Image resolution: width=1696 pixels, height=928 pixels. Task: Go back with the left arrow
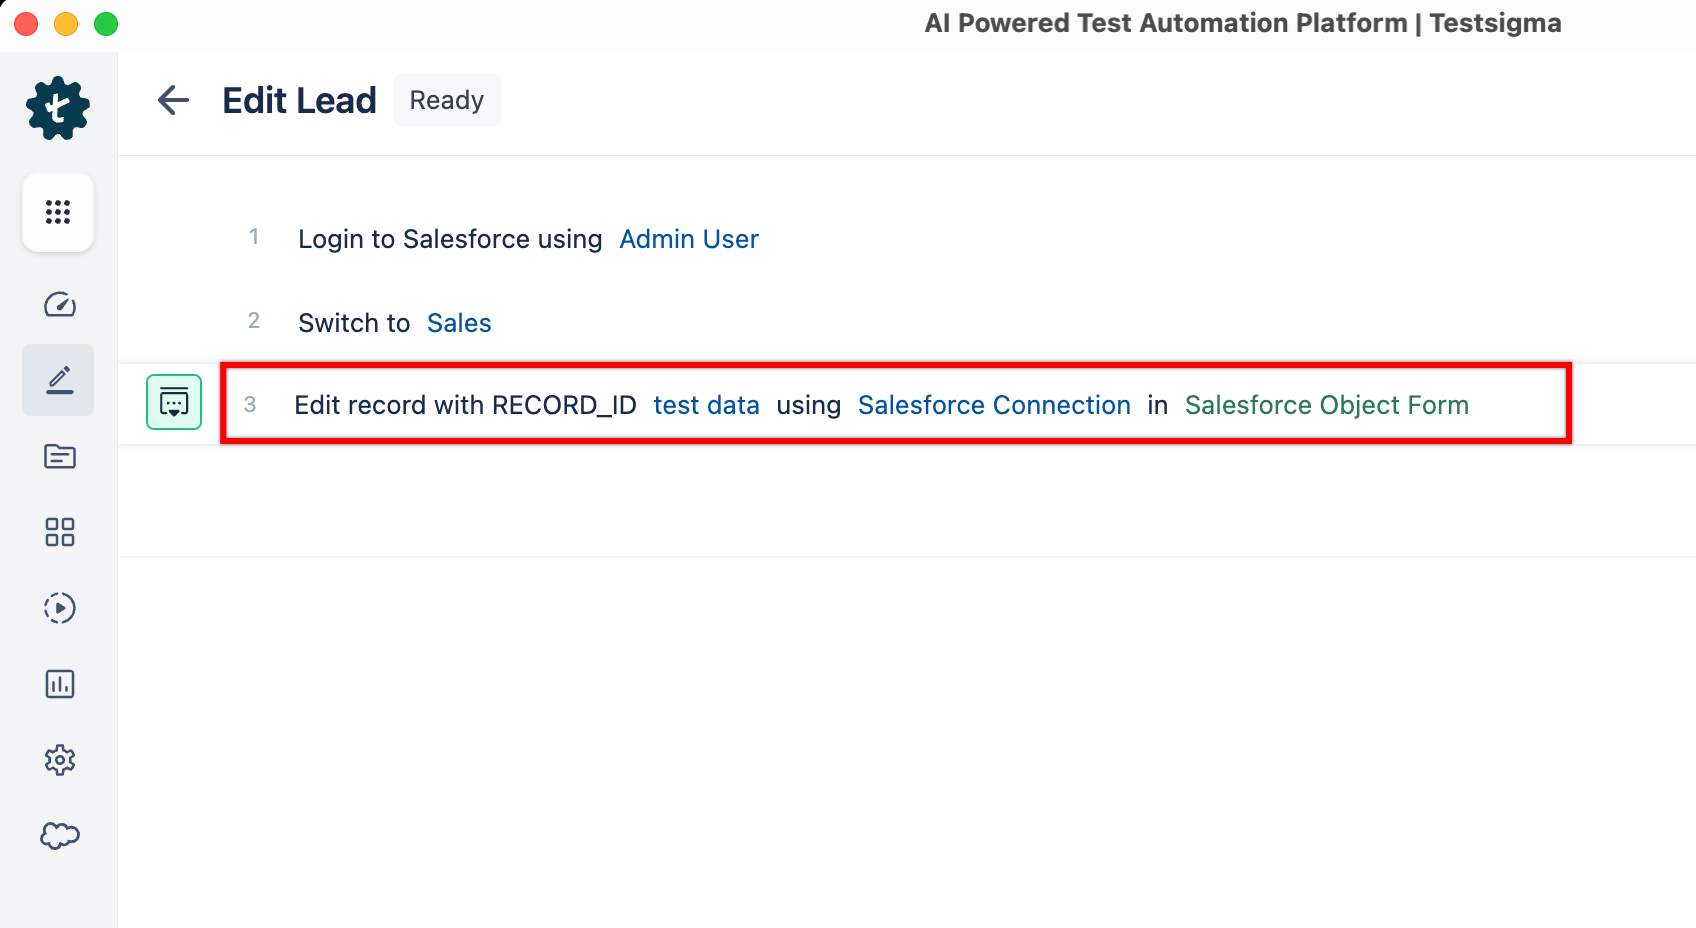coord(173,100)
